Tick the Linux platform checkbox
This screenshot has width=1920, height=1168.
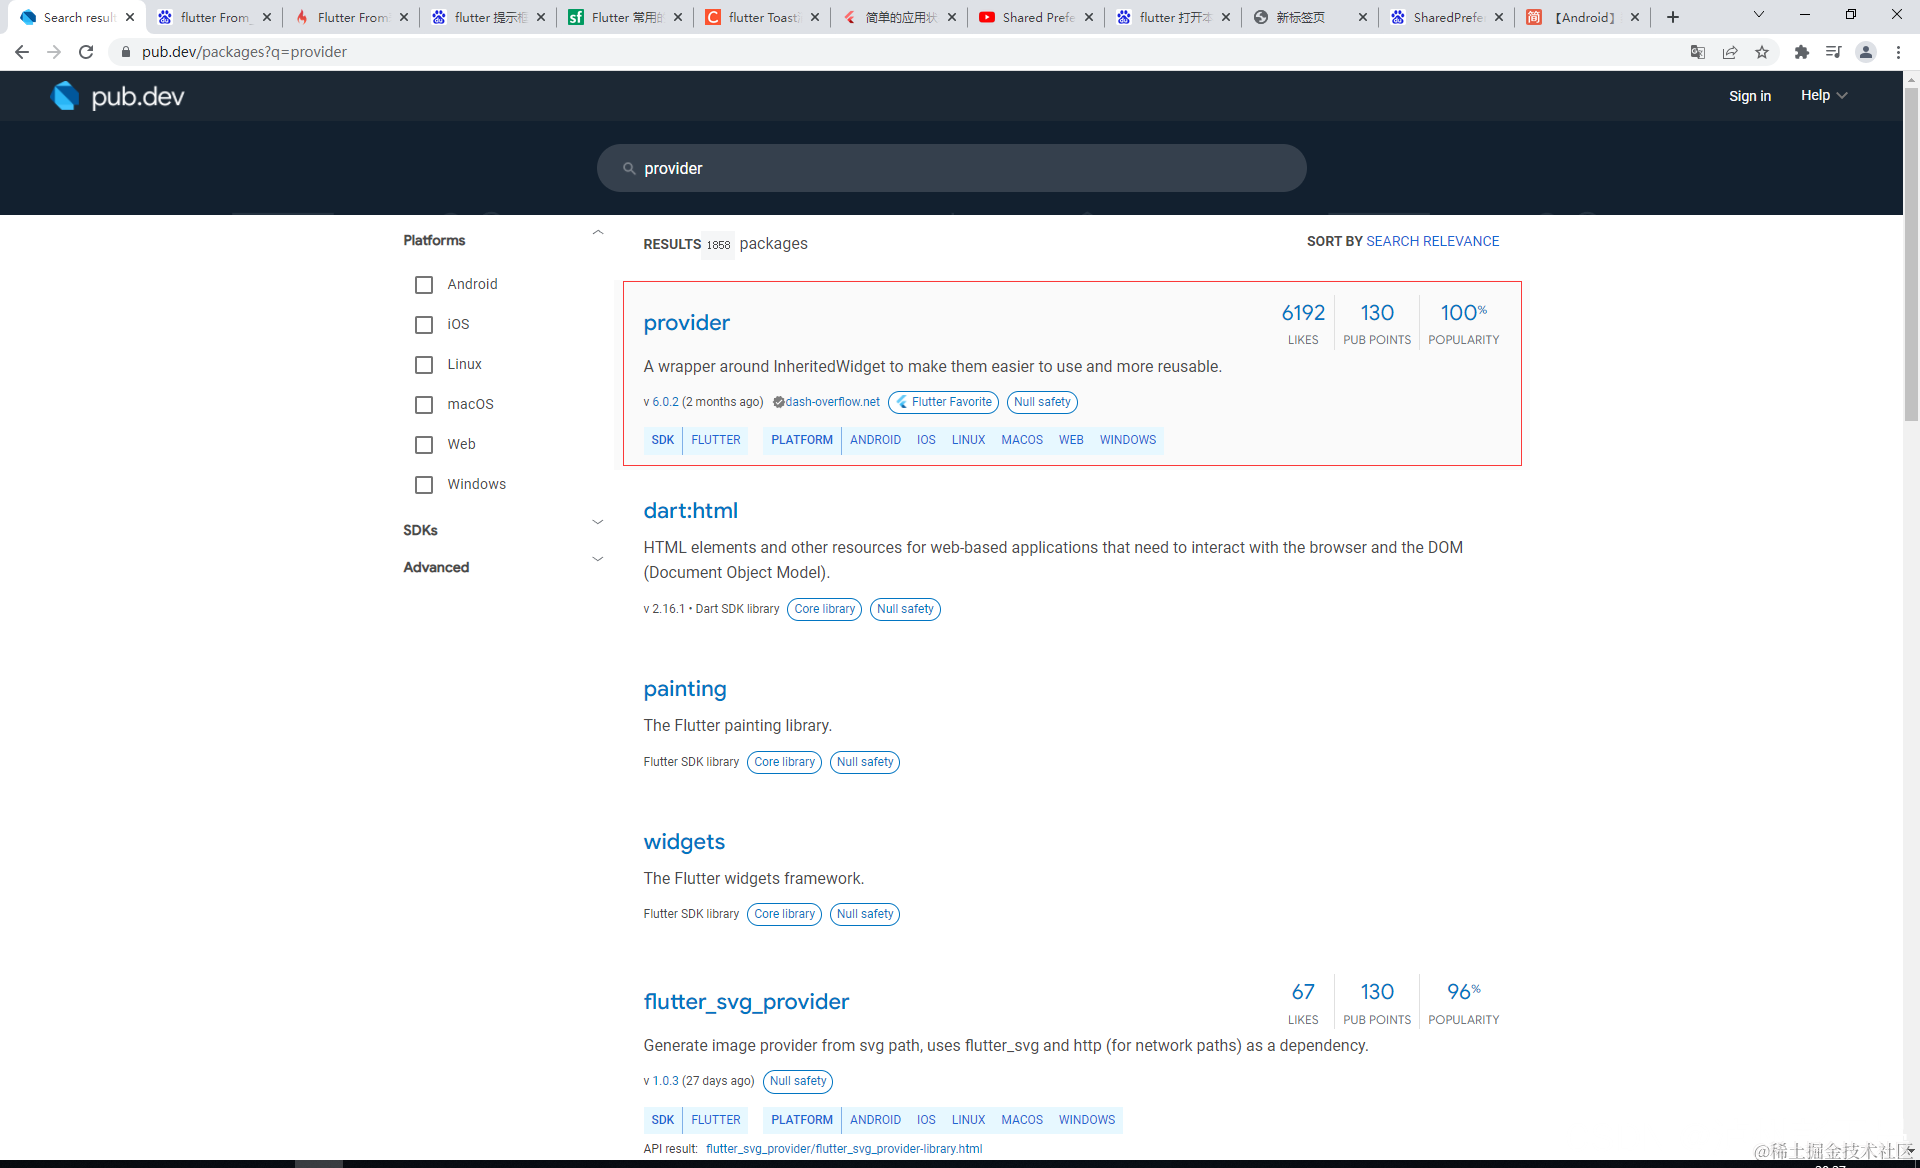click(424, 365)
